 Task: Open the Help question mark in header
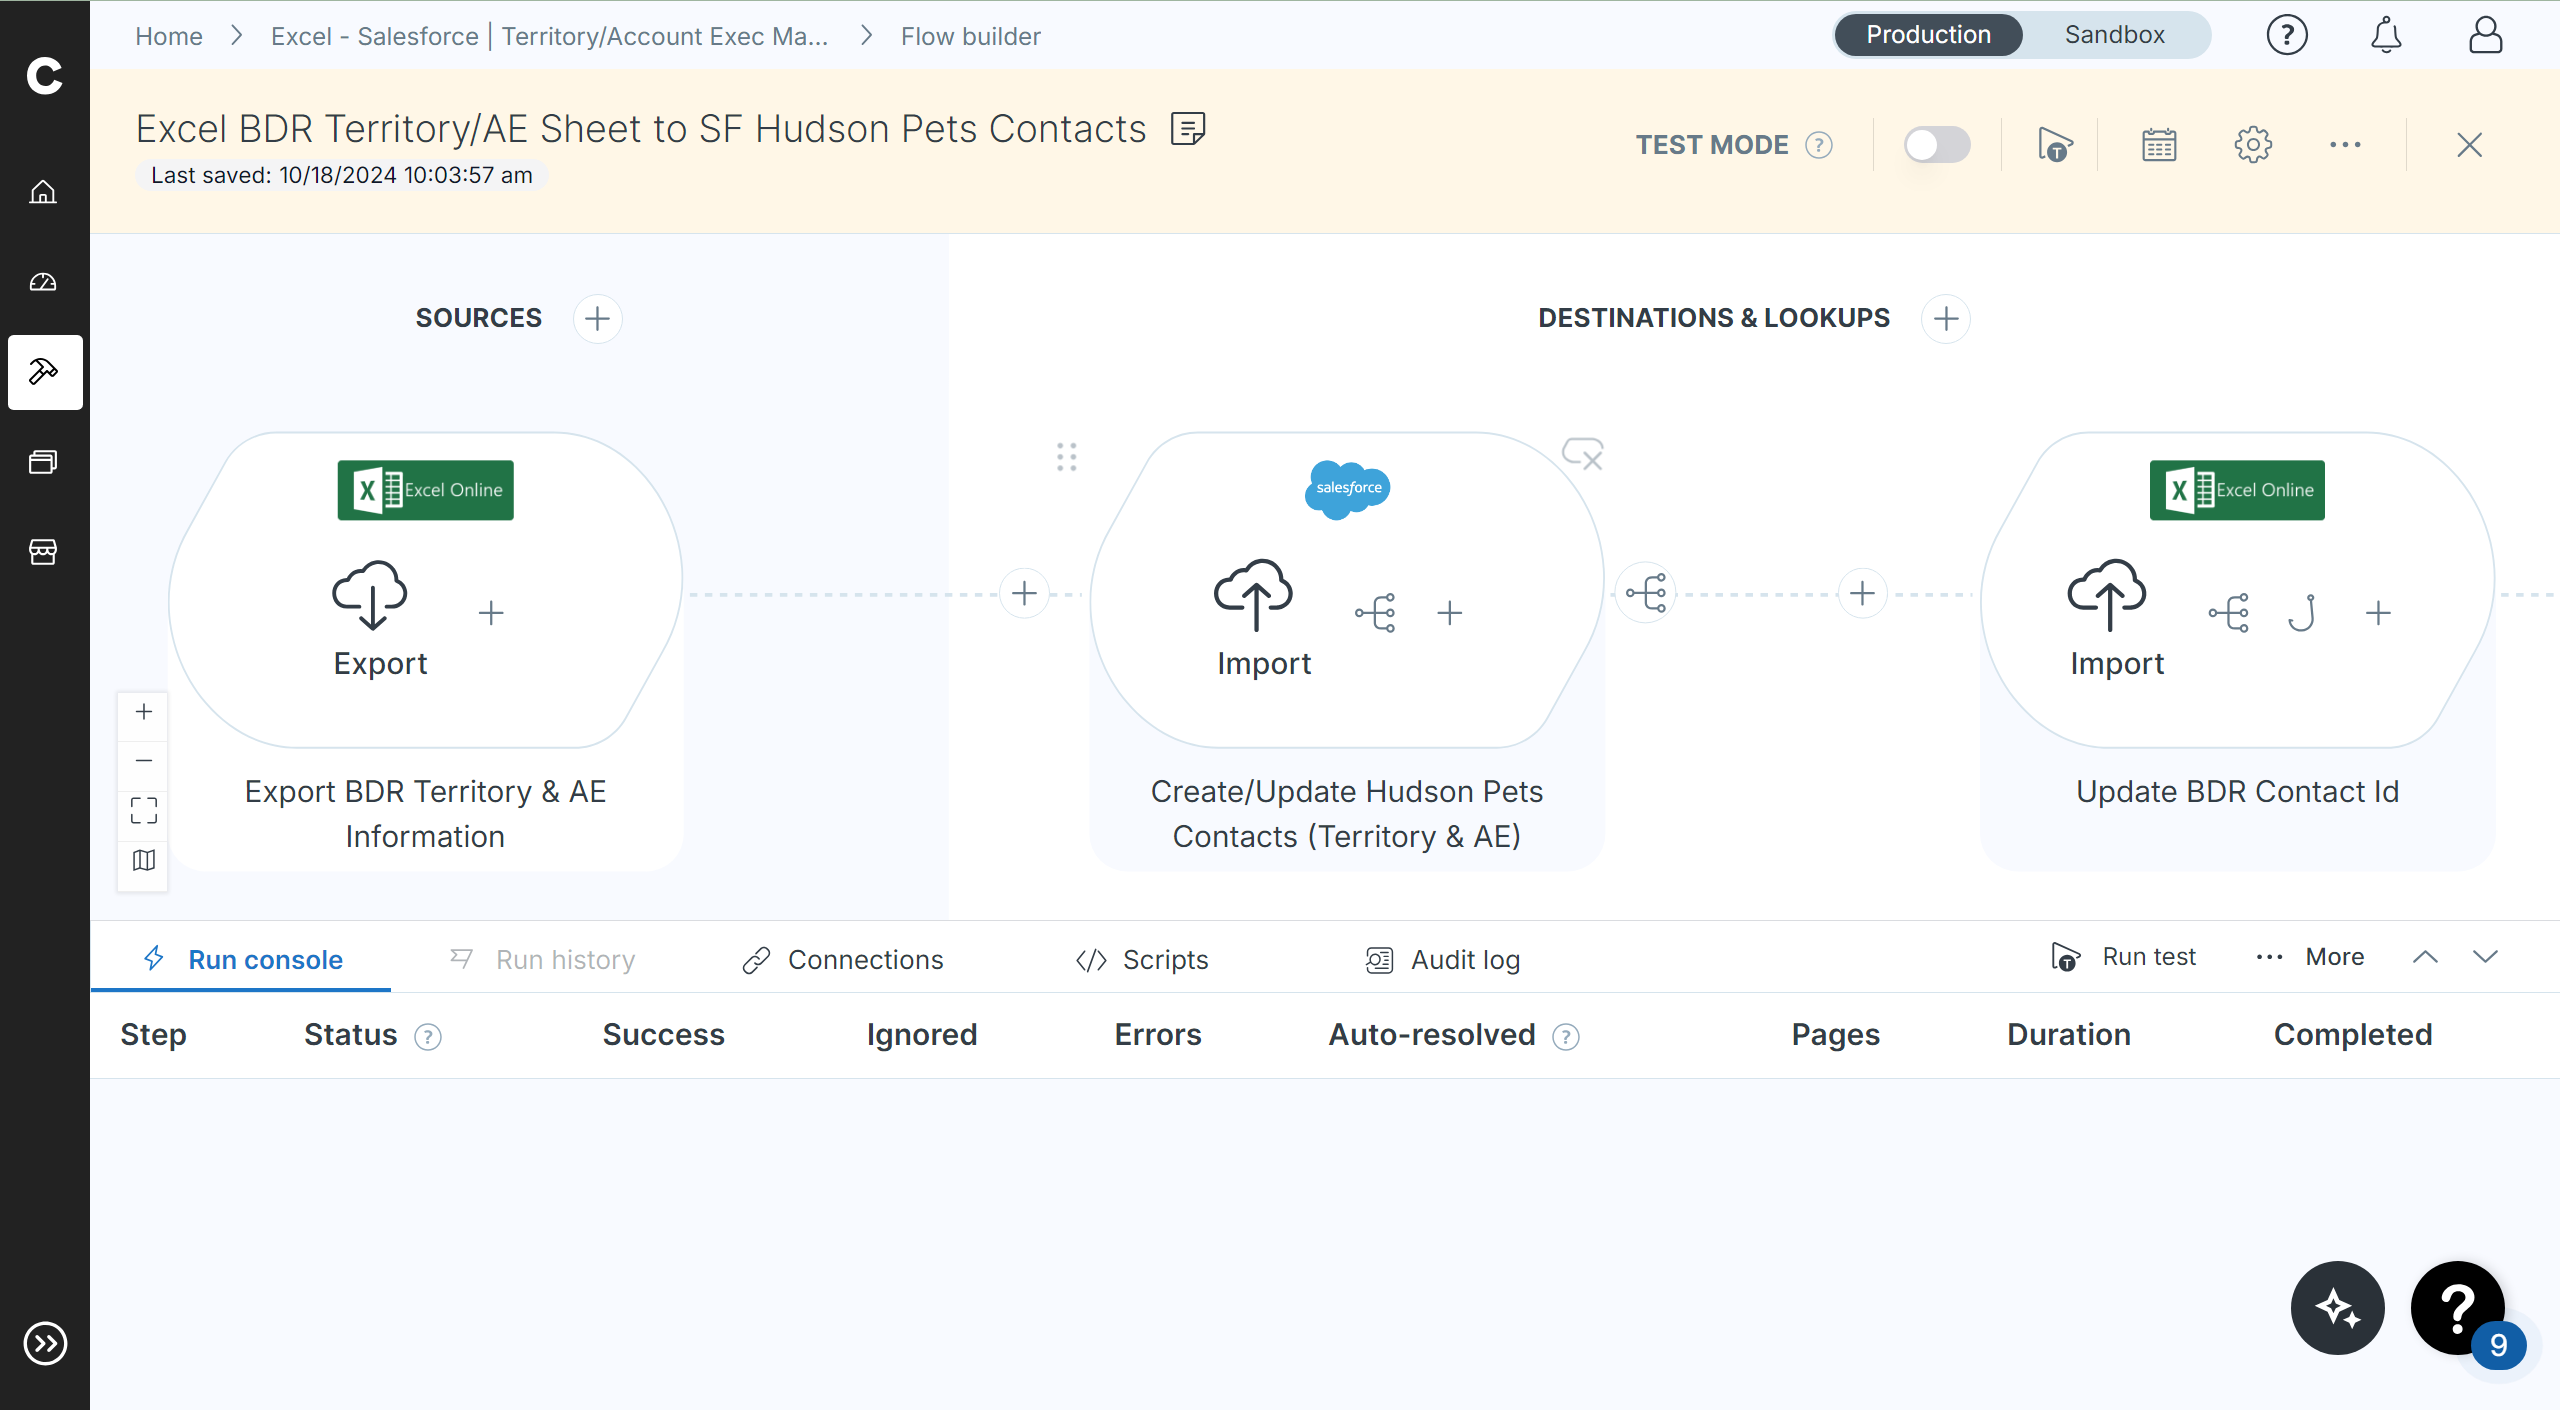pyautogui.click(x=2287, y=35)
